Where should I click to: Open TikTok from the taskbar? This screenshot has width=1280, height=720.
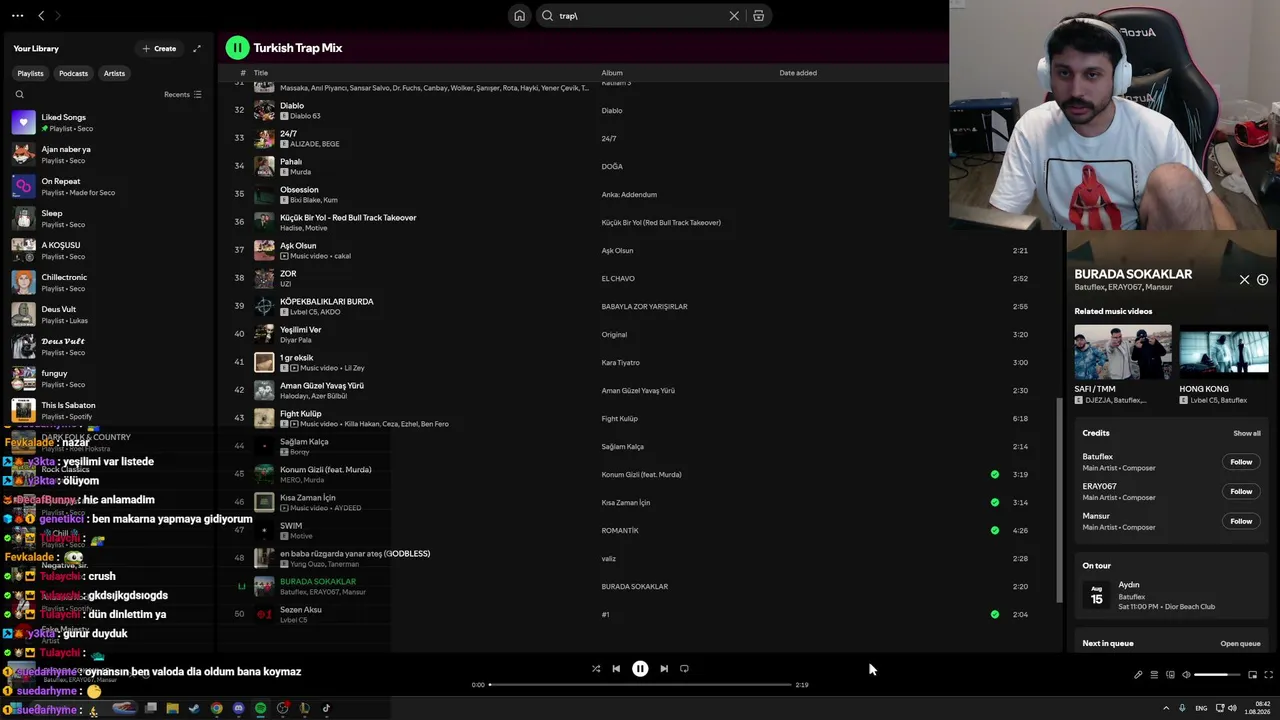(x=326, y=708)
